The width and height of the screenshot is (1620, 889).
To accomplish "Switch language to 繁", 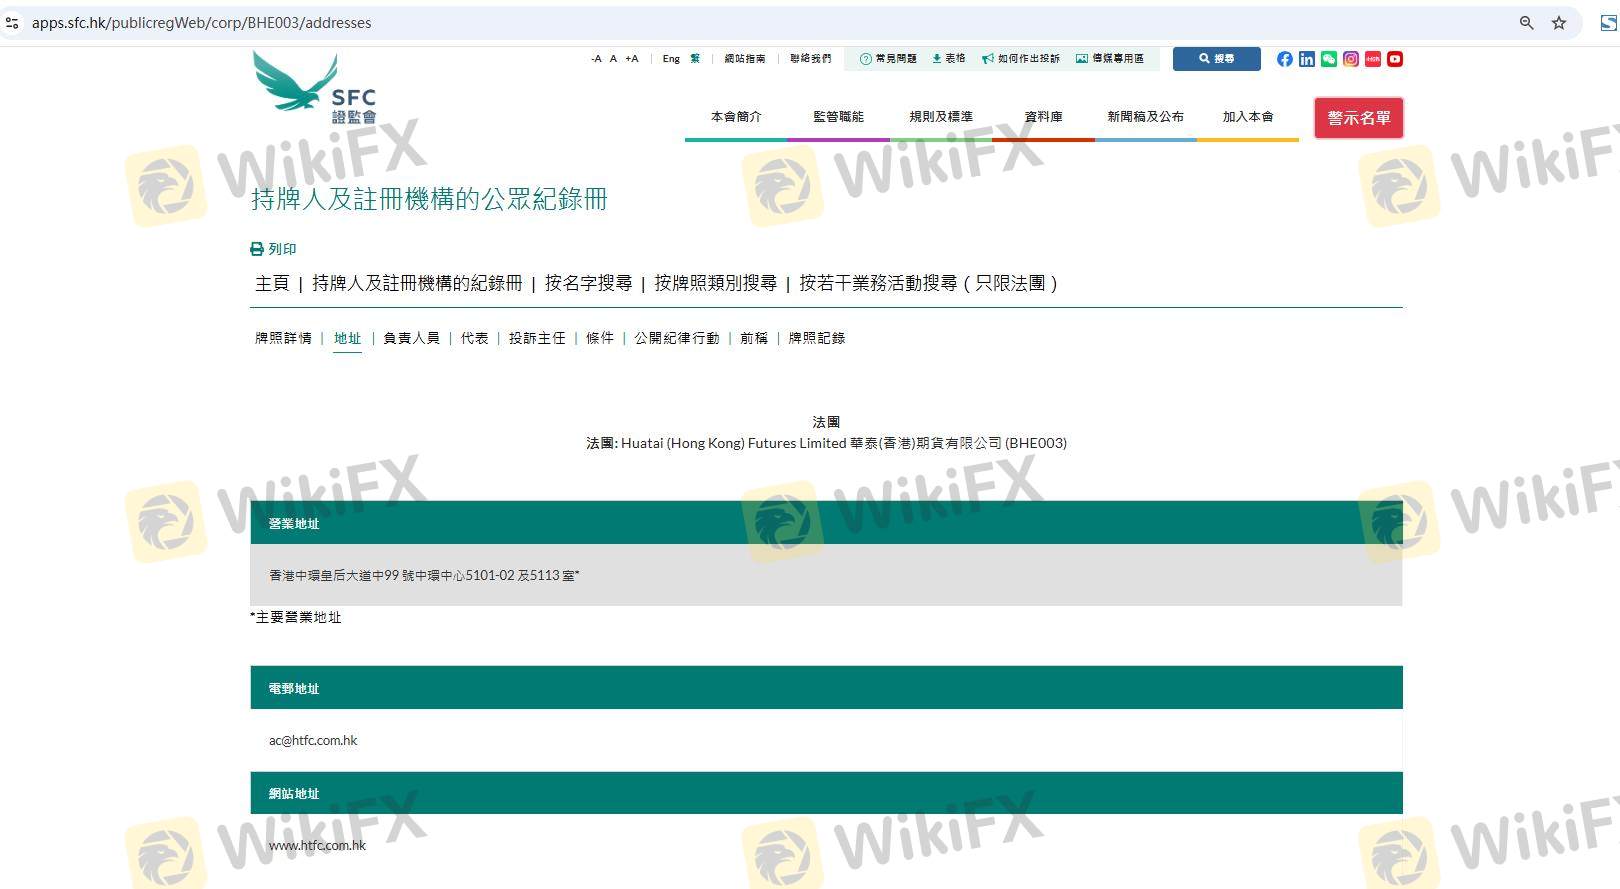I will pos(695,59).
